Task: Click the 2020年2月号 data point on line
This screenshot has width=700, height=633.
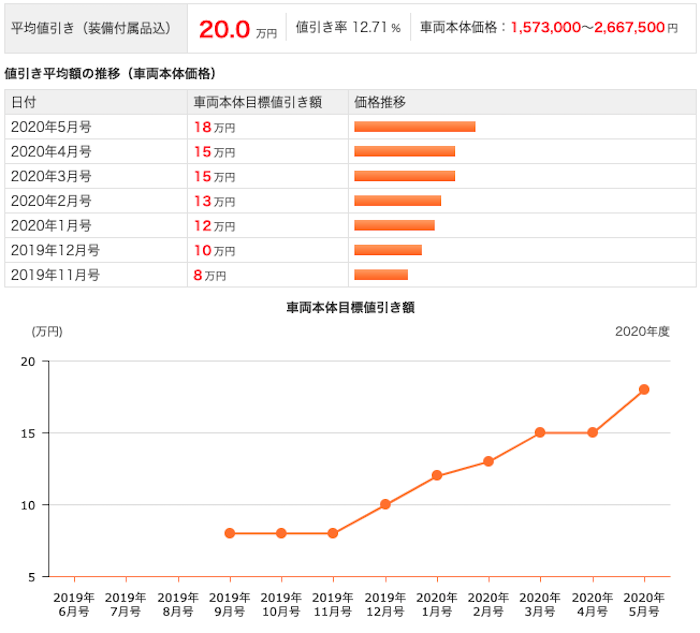Action: point(488,461)
